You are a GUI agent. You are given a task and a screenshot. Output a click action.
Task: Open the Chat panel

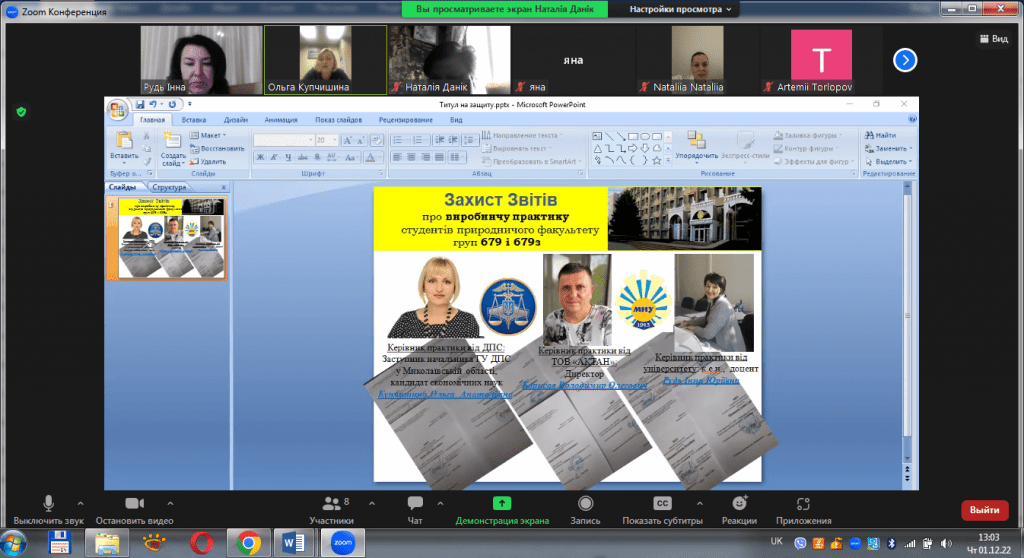(x=415, y=508)
